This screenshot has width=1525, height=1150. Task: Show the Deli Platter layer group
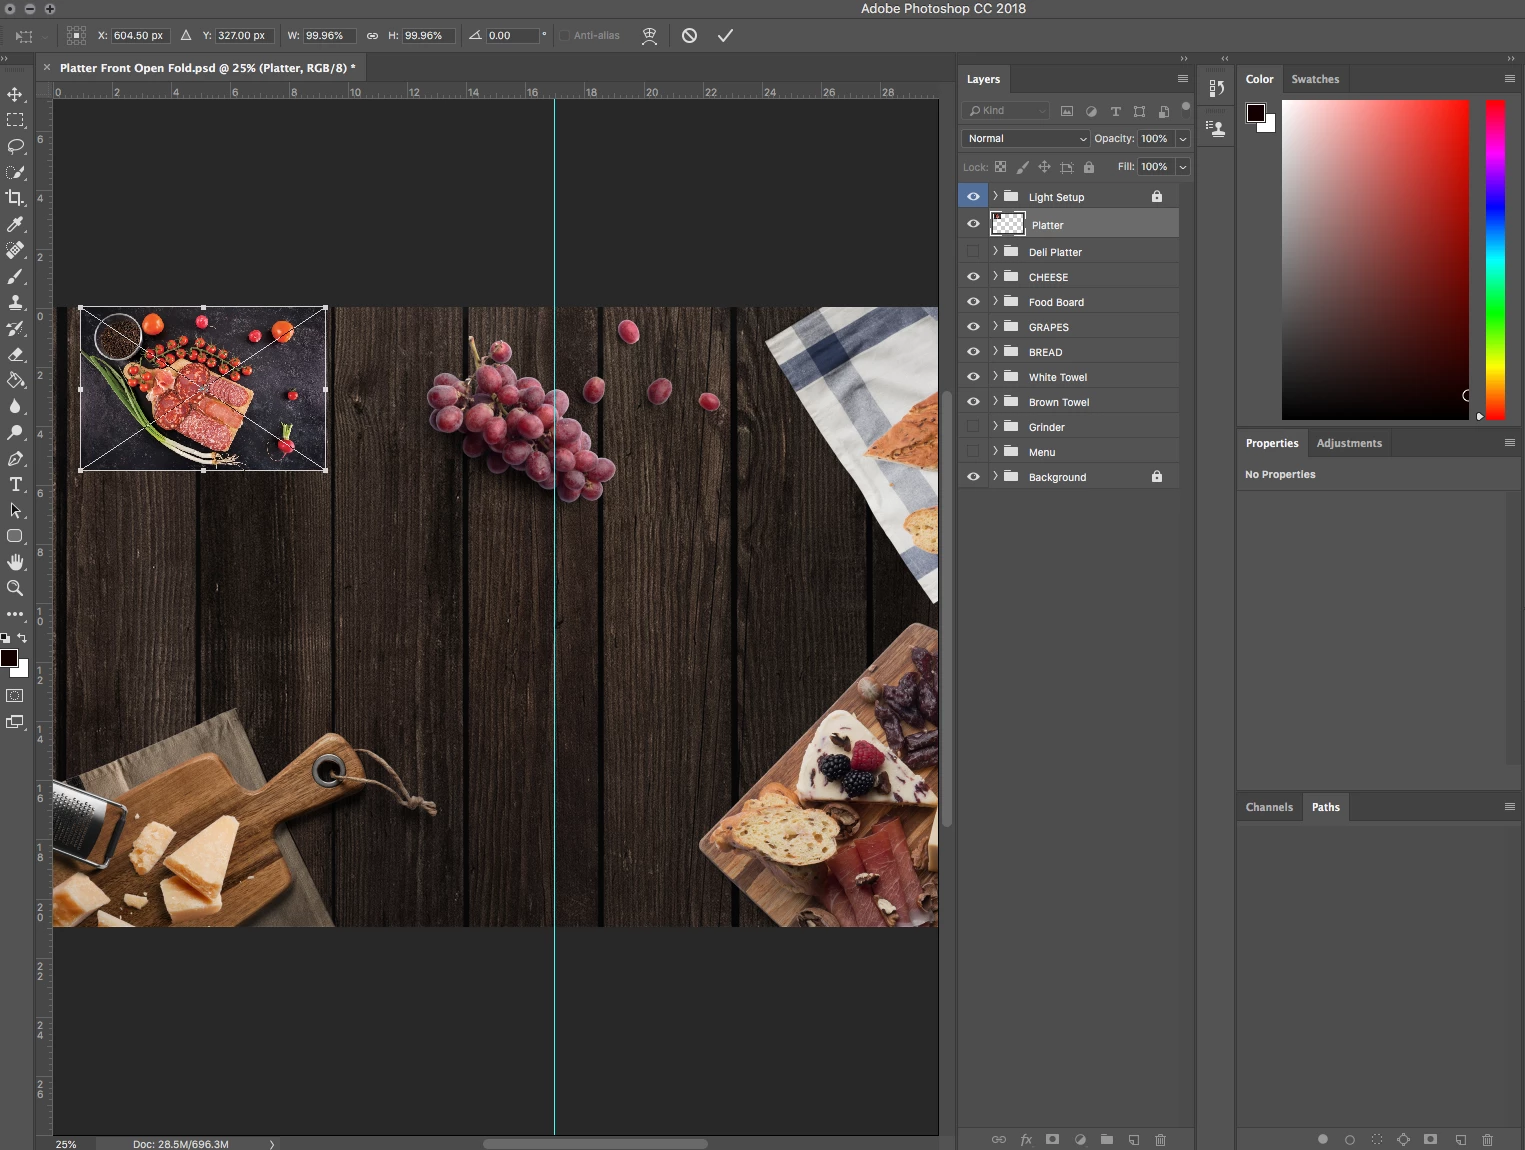coord(973,252)
